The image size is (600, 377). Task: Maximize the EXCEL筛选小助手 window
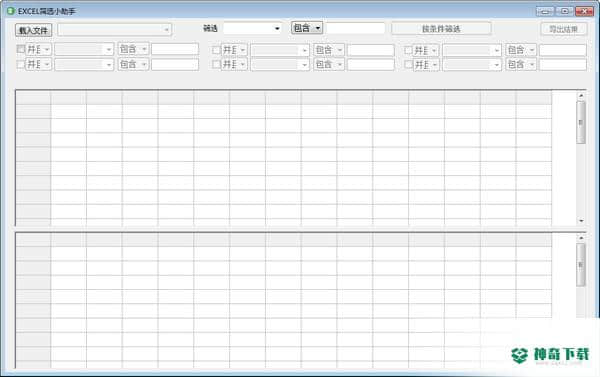click(x=564, y=11)
